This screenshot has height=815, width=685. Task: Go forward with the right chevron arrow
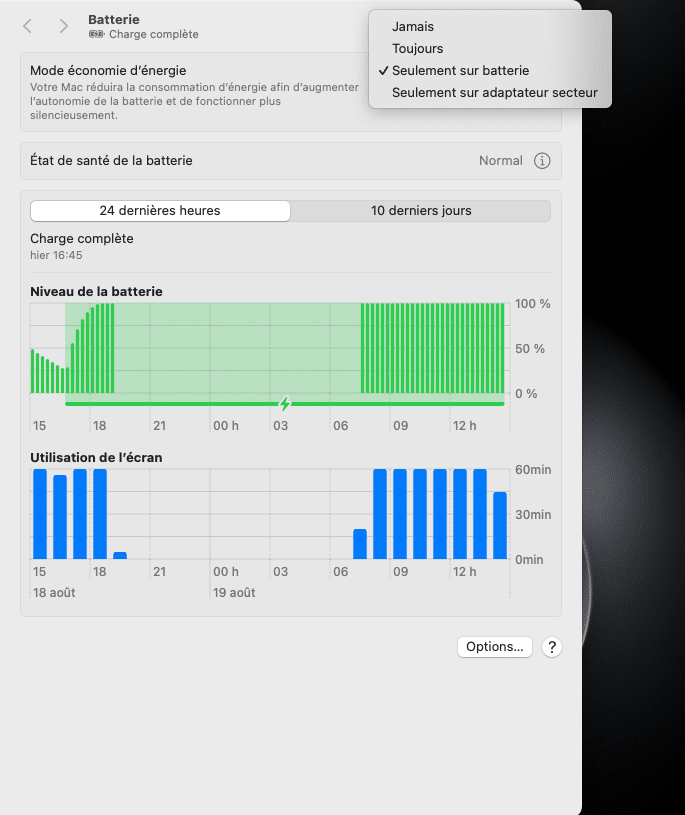(63, 26)
